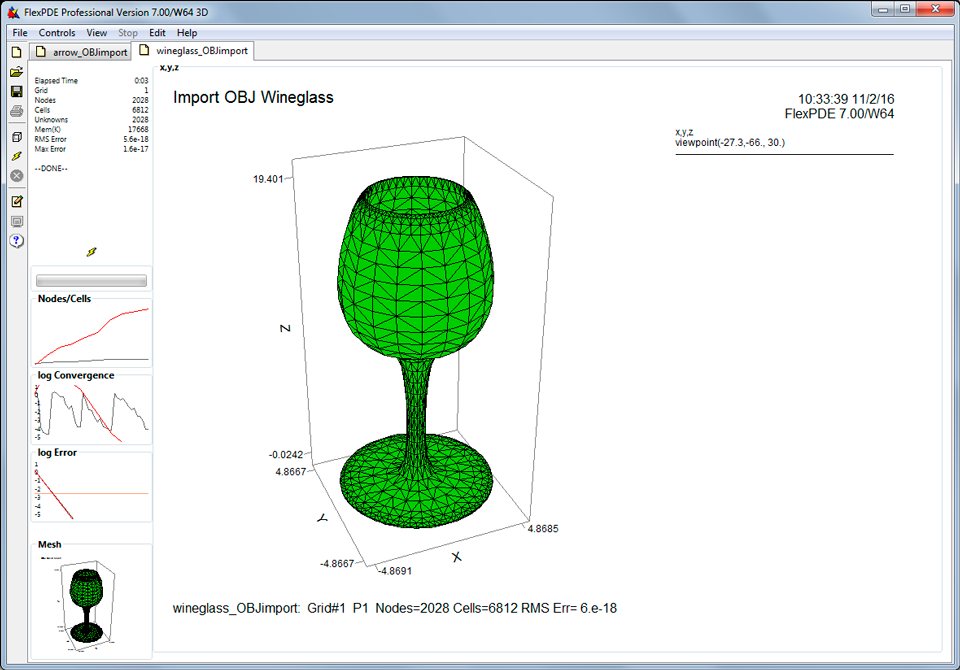Screen dimensions: 960x670
Task: Click the timestamp 10:33:39 11/2/16
Action: click(x=846, y=99)
